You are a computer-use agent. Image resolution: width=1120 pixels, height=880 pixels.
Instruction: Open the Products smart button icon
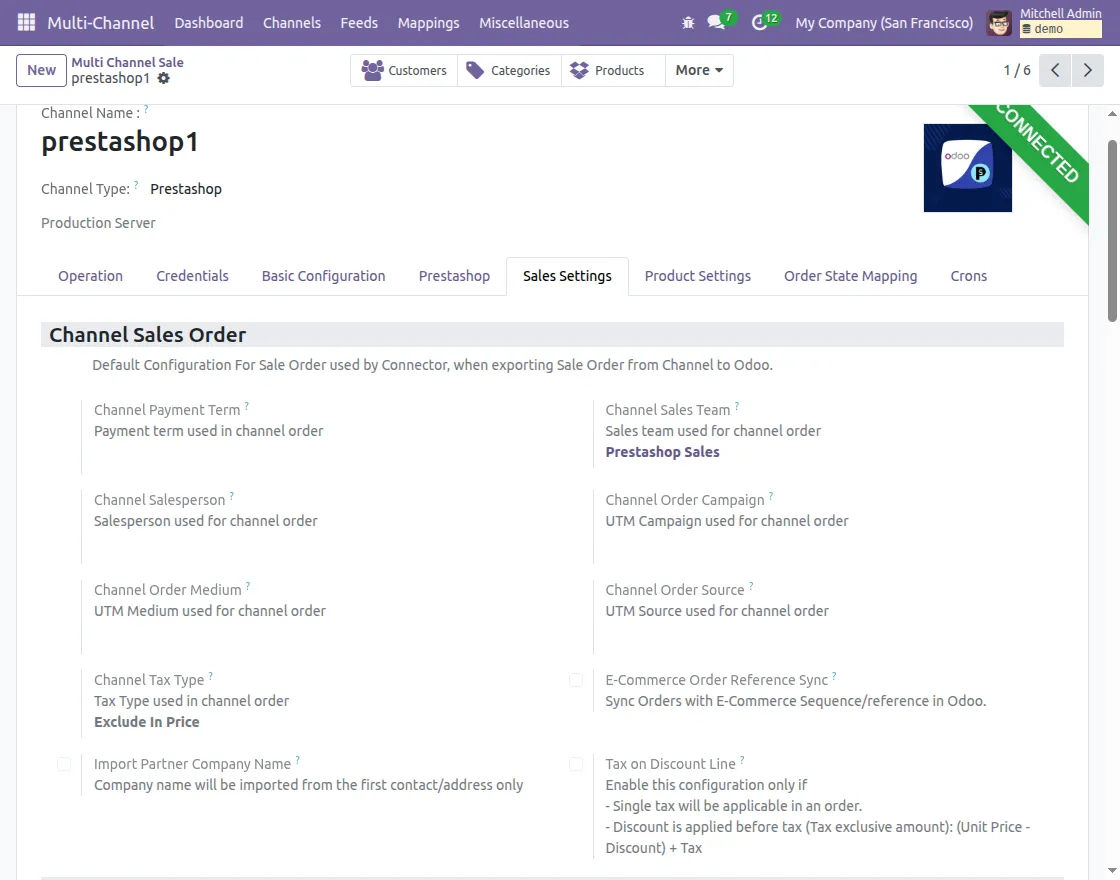tap(578, 70)
